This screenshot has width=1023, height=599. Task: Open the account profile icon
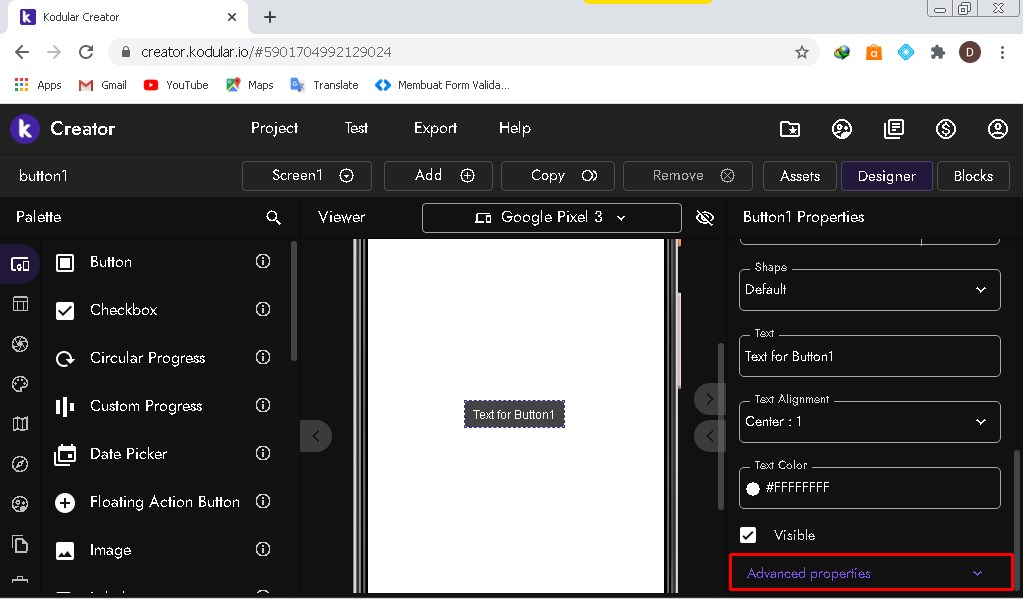(997, 129)
